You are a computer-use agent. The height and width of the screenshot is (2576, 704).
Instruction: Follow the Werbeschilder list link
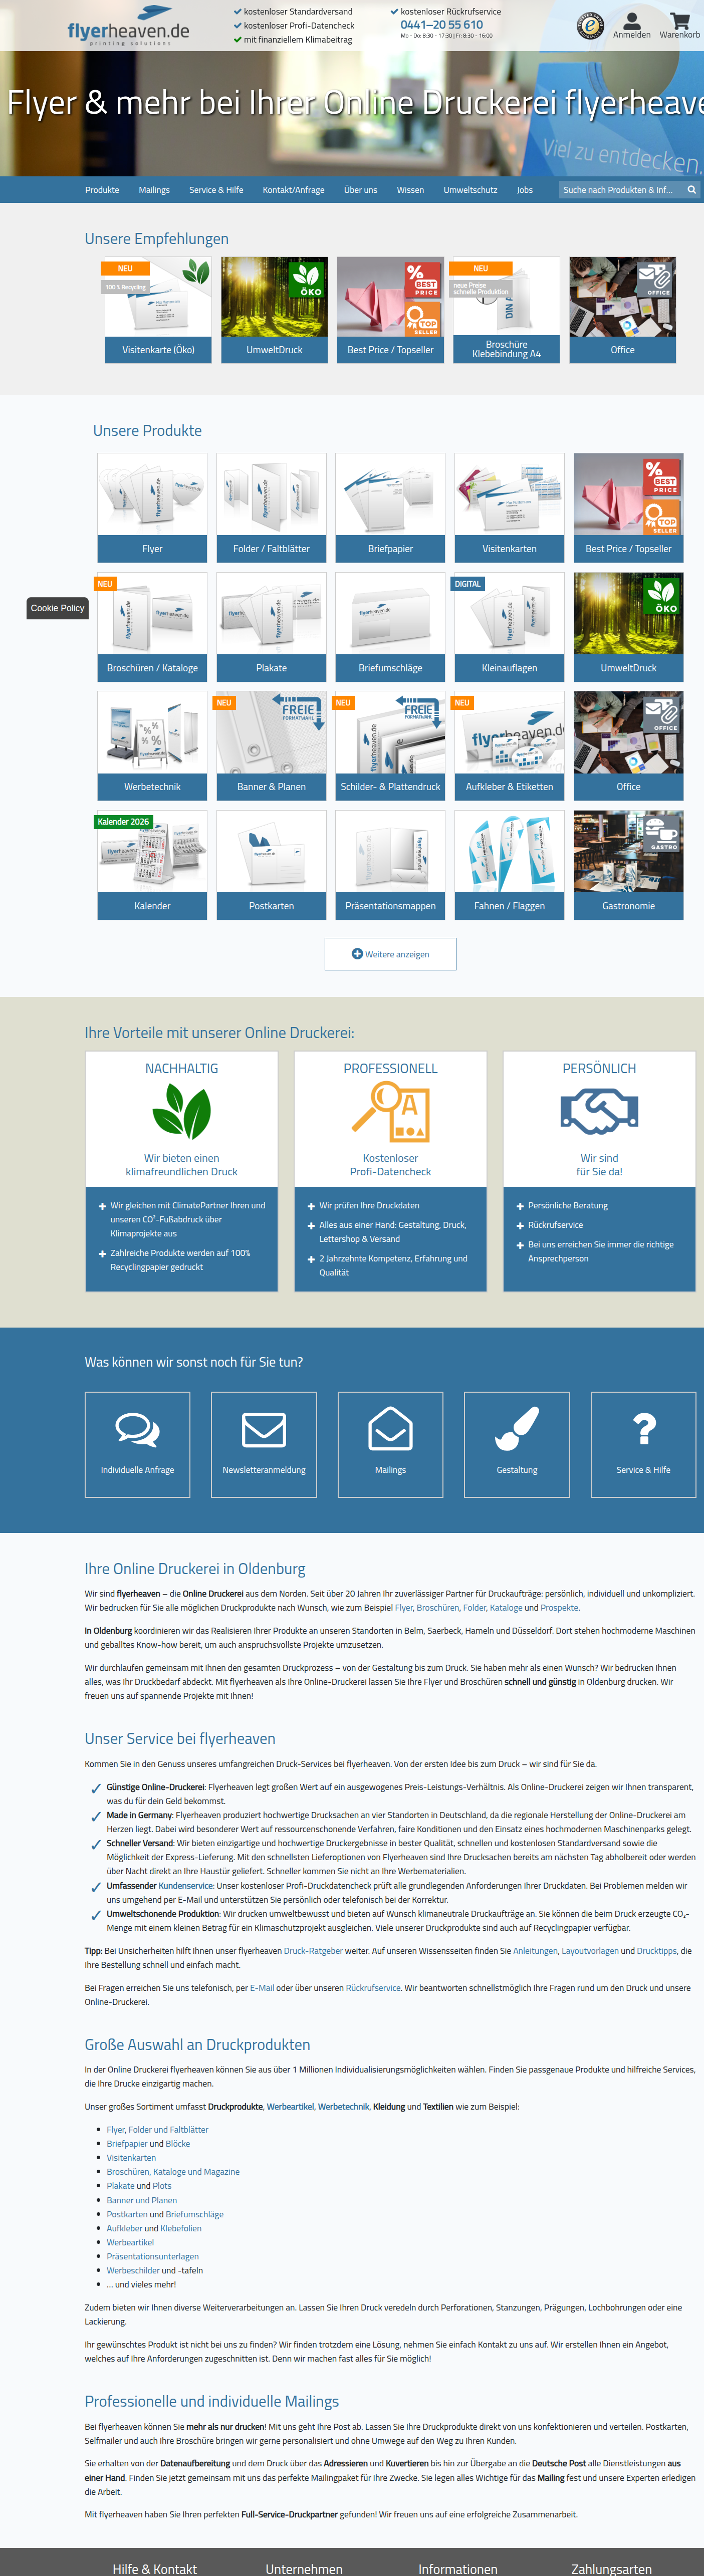[x=133, y=2270]
